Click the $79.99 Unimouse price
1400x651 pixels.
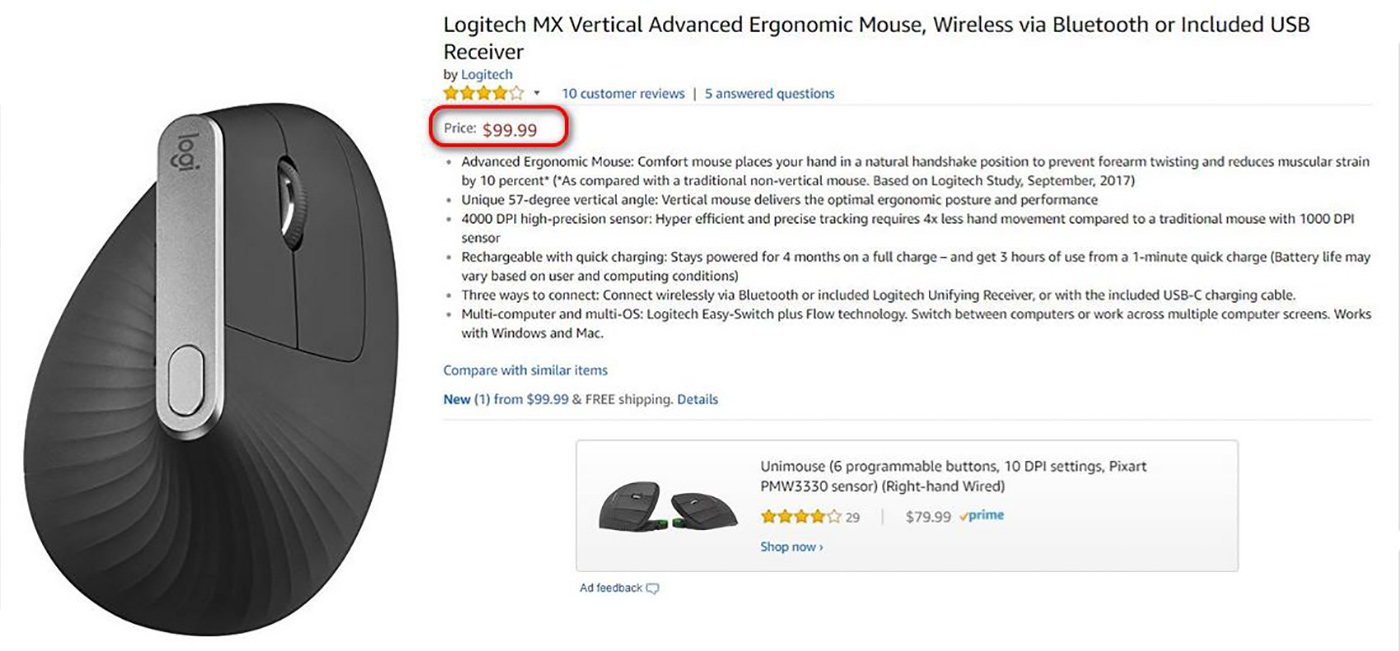(928, 517)
